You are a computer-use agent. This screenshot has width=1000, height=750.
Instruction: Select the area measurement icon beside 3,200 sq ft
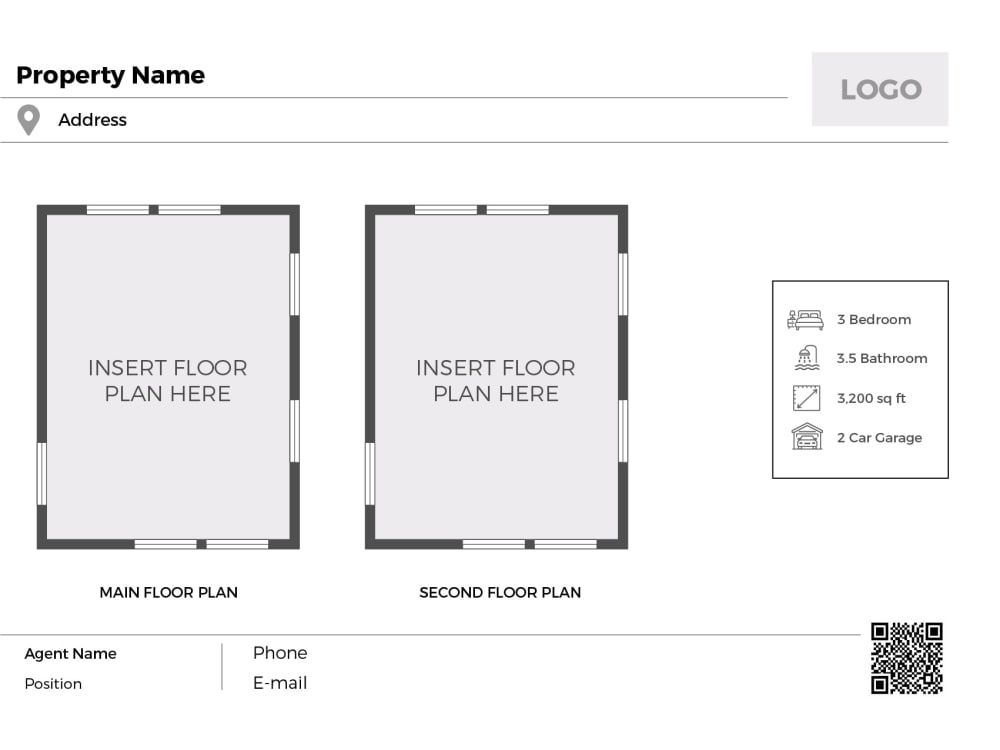coord(806,398)
